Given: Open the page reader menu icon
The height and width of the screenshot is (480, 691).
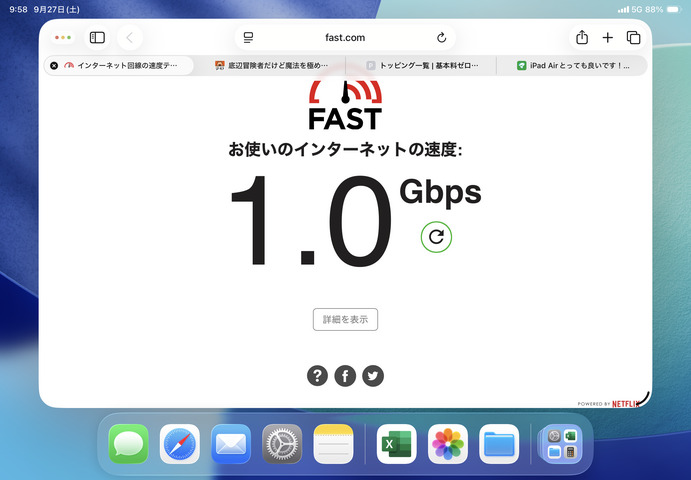Looking at the screenshot, I should pos(248,38).
